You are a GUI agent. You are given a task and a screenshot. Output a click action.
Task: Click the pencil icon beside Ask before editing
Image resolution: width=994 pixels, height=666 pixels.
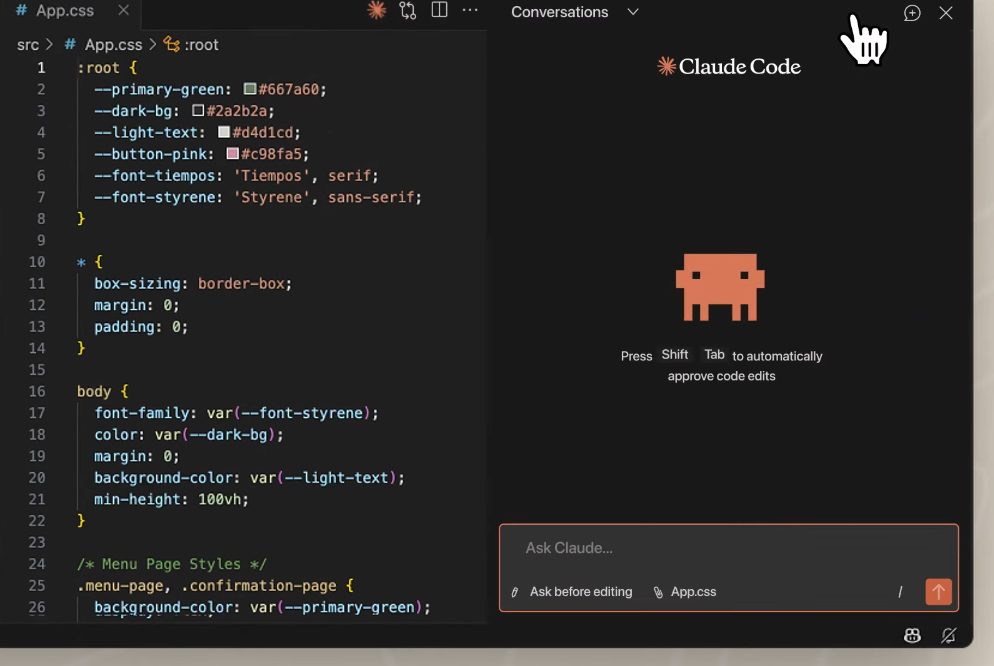point(515,592)
